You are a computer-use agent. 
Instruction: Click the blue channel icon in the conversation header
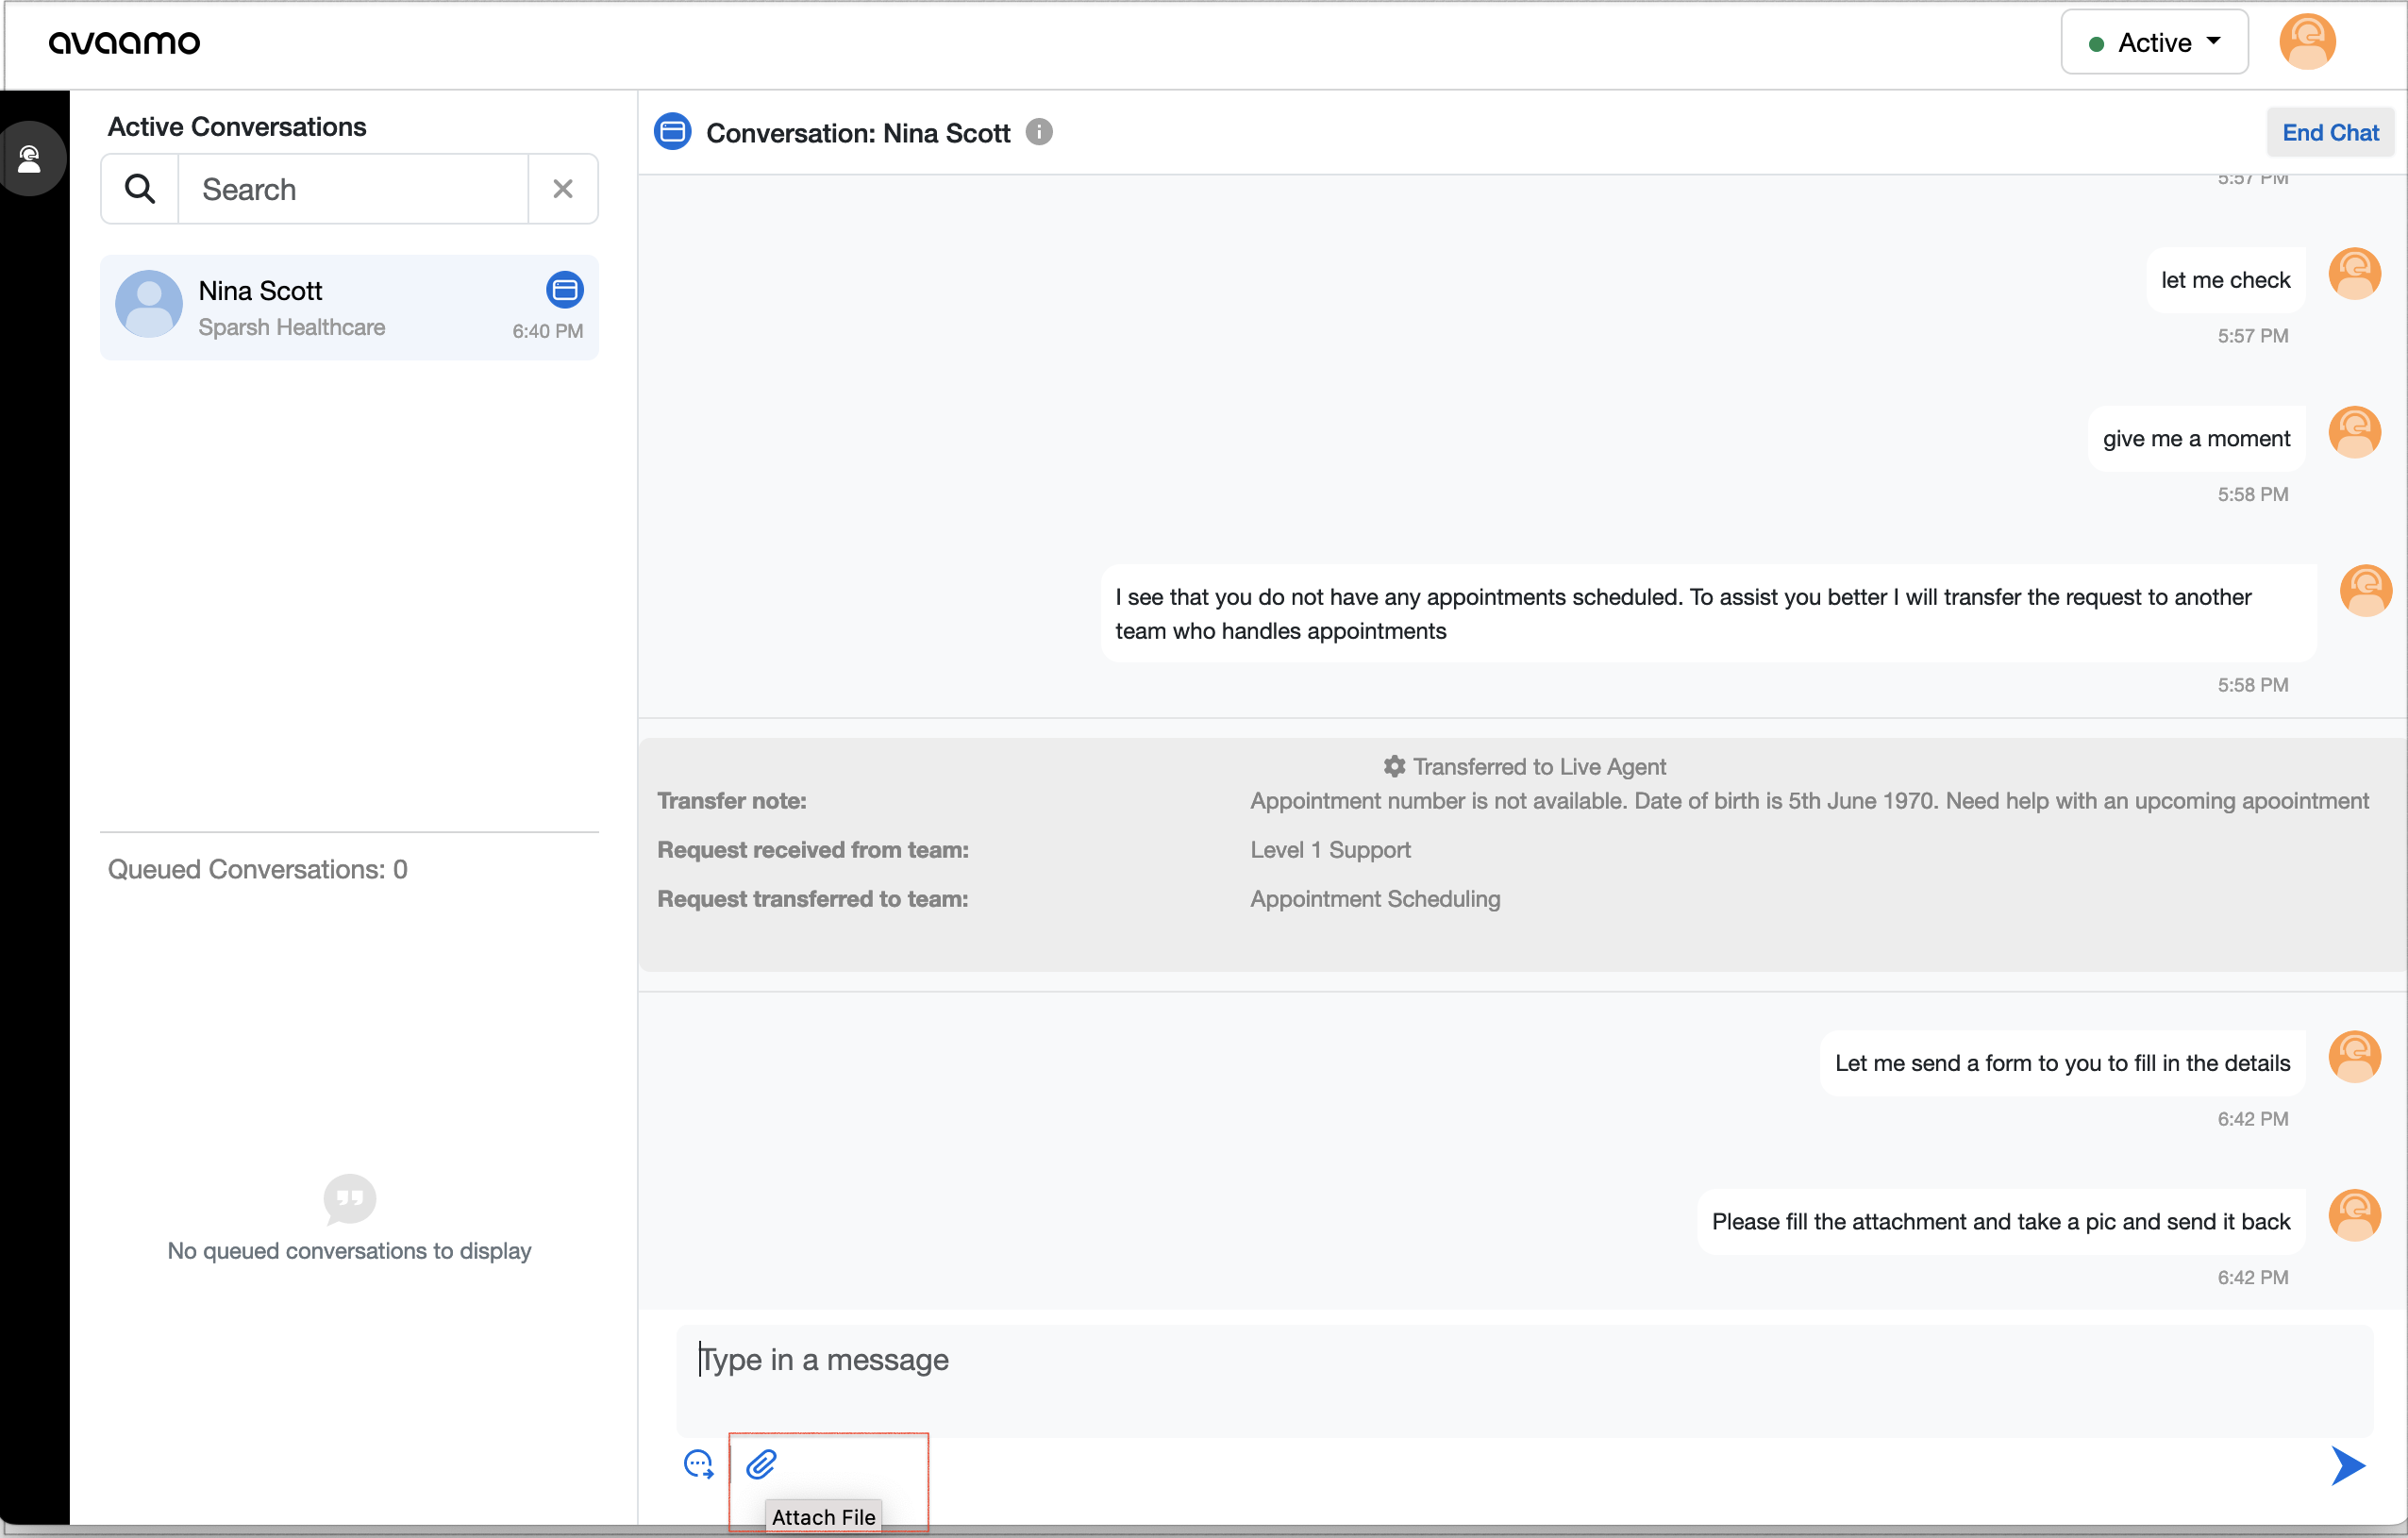(x=673, y=132)
